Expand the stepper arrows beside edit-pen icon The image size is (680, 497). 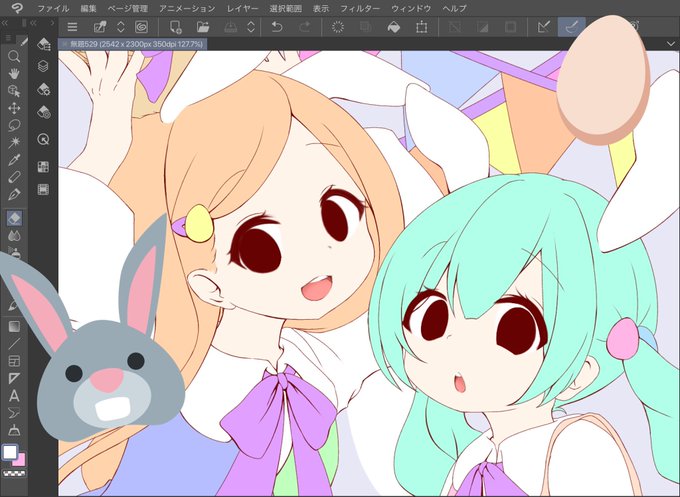point(121,27)
